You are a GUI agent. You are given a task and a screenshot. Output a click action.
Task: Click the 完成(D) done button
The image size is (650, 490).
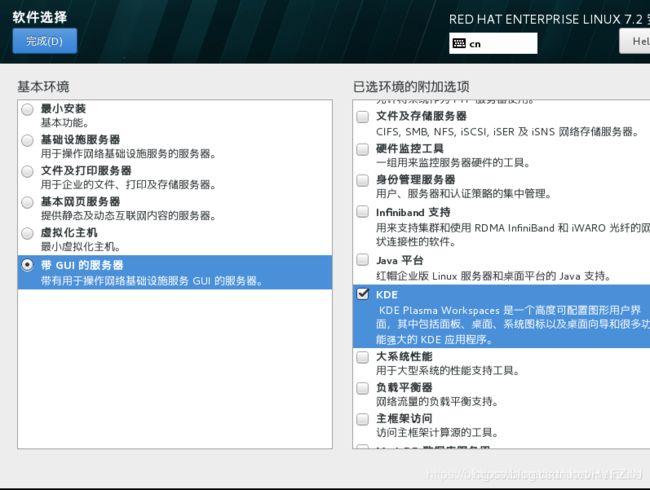(x=45, y=41)
